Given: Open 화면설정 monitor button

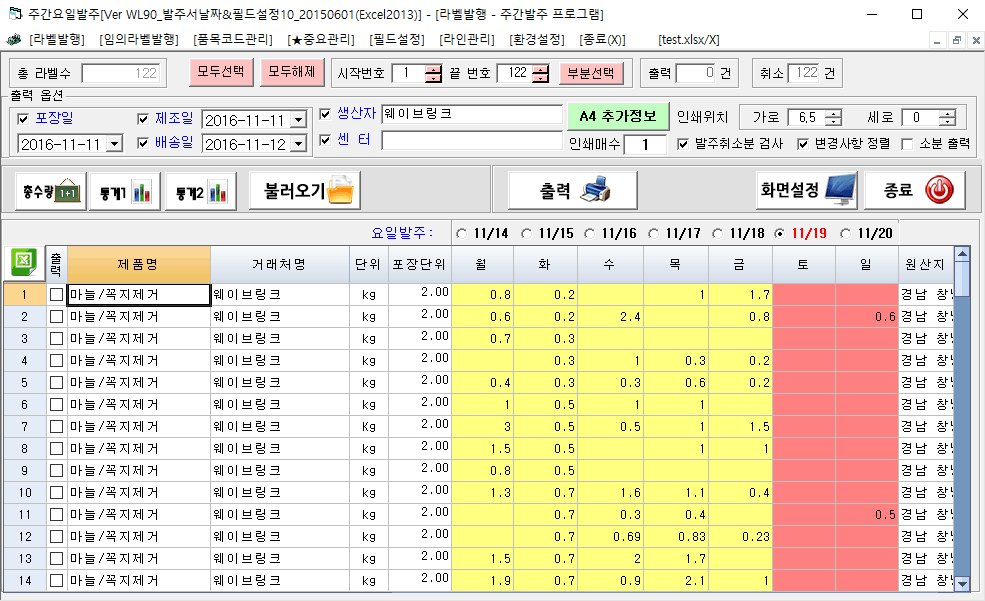Looking at the screenshot, I should coord(806,189).
